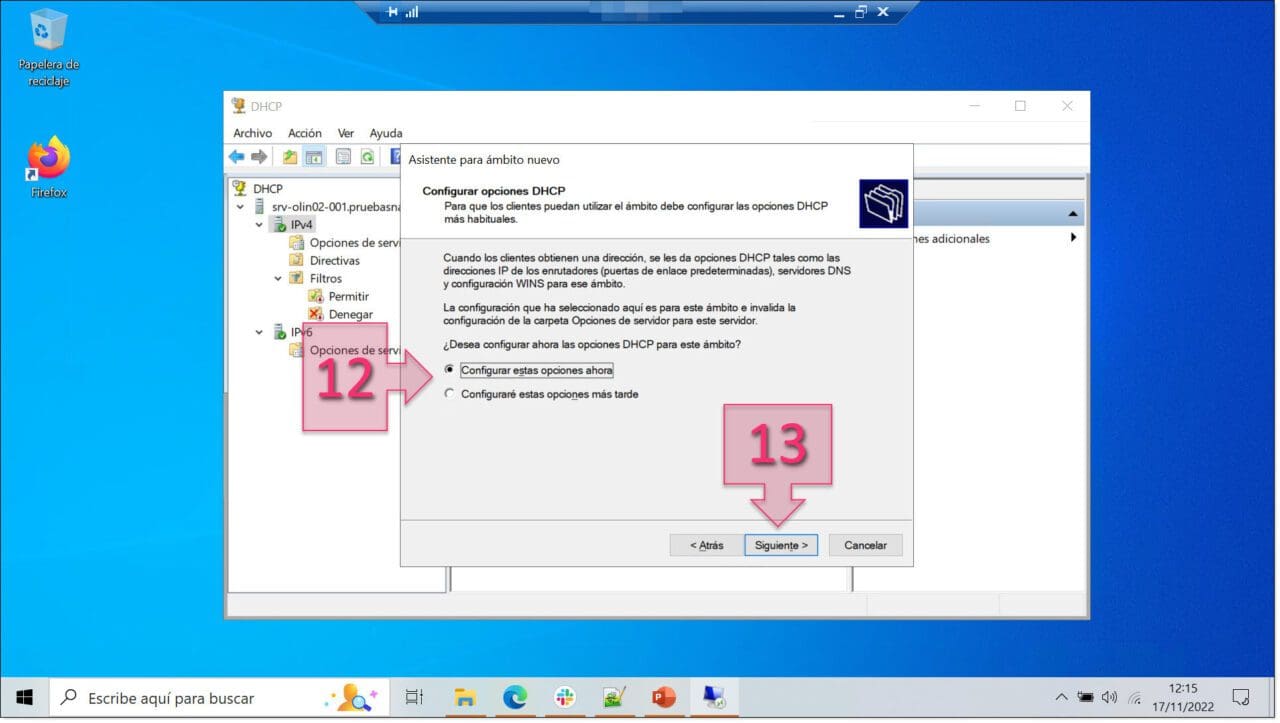
Task: Click the Atrás button
Action: tap(706, 545)
